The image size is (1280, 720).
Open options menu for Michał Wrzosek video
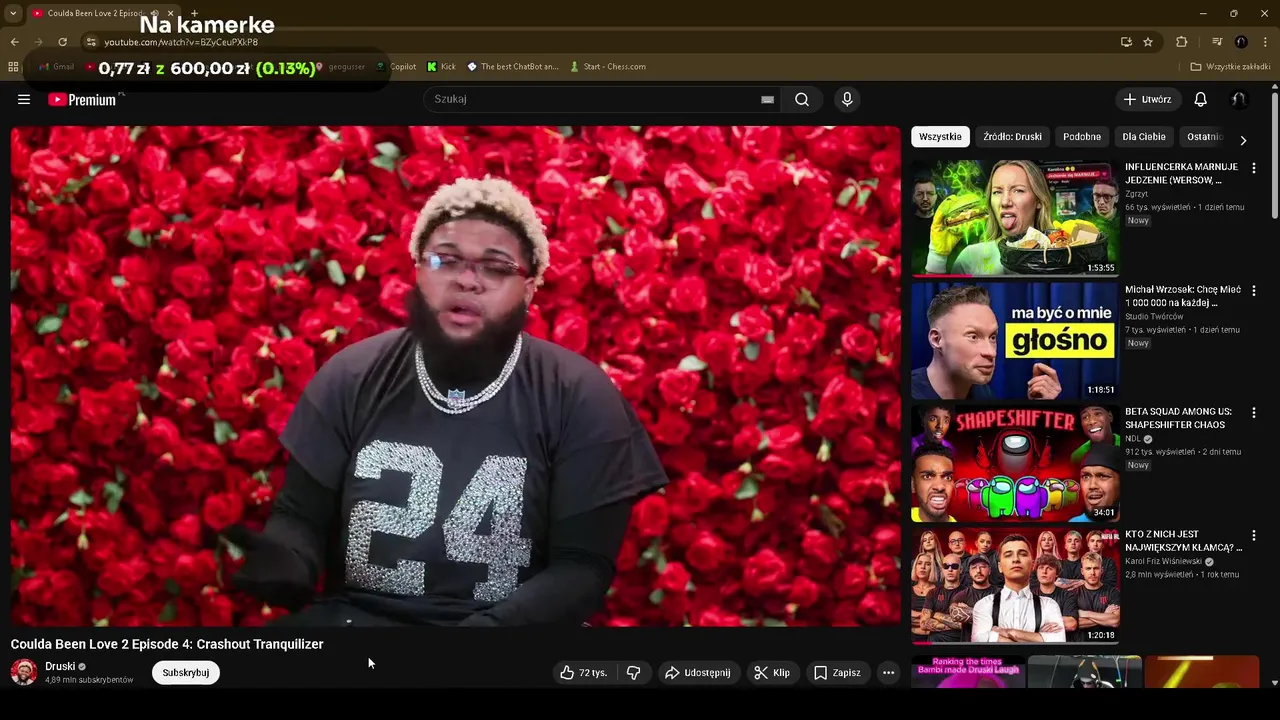1253,291
